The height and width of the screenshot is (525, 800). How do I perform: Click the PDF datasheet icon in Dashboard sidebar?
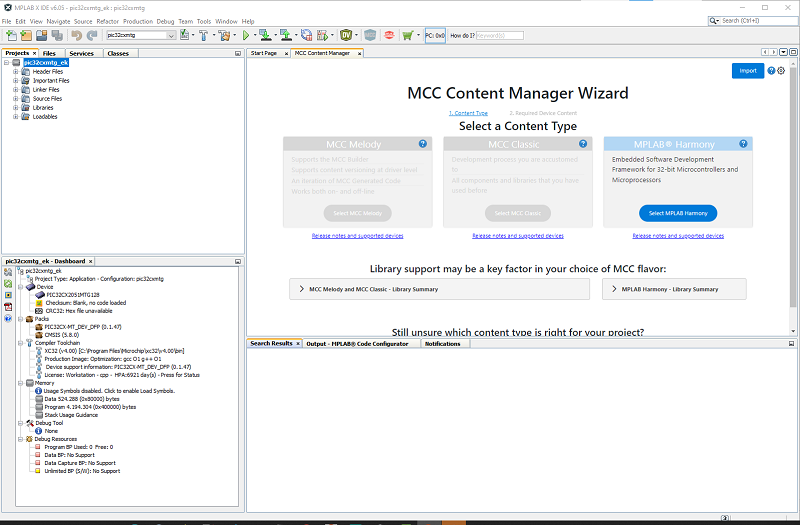(x=8, y=307)
